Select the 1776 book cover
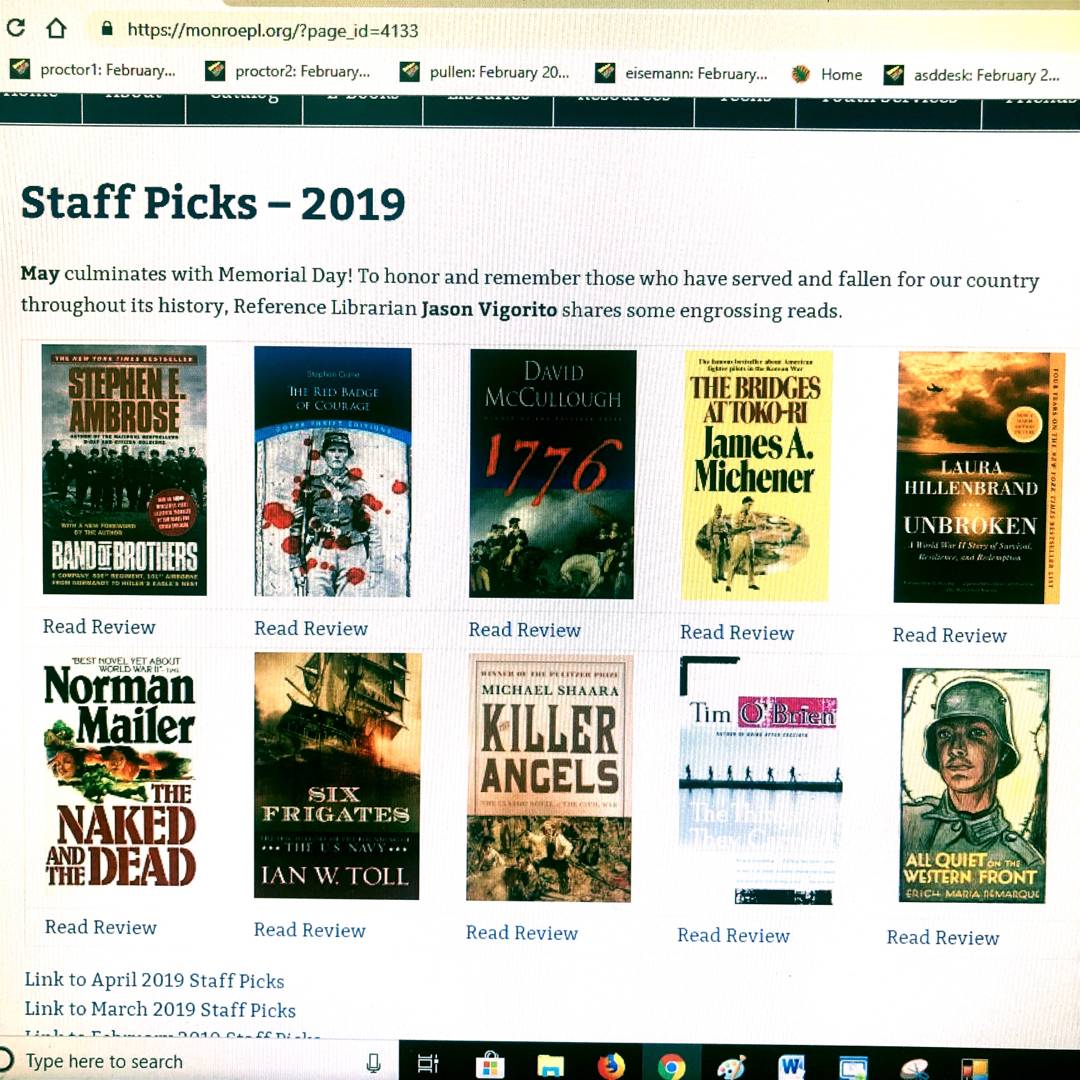The image size is (1080, 1080). point(552,473)
